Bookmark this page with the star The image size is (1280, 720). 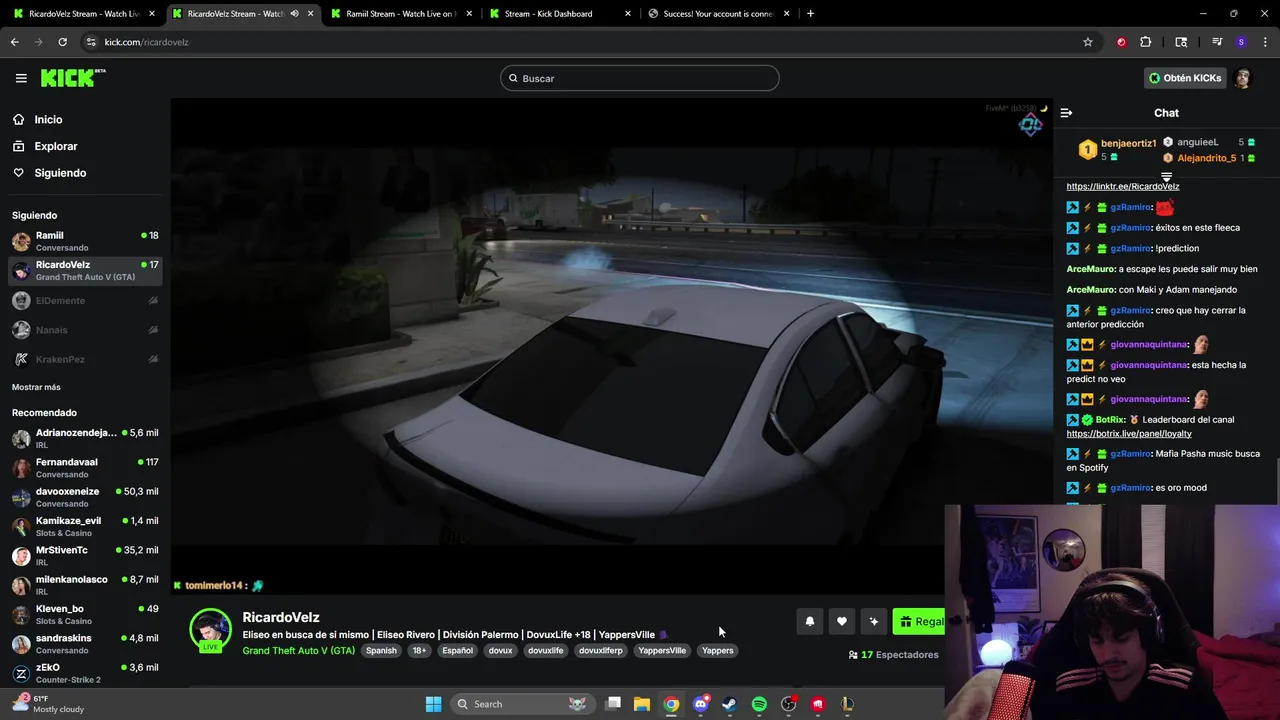(1088, 42)
